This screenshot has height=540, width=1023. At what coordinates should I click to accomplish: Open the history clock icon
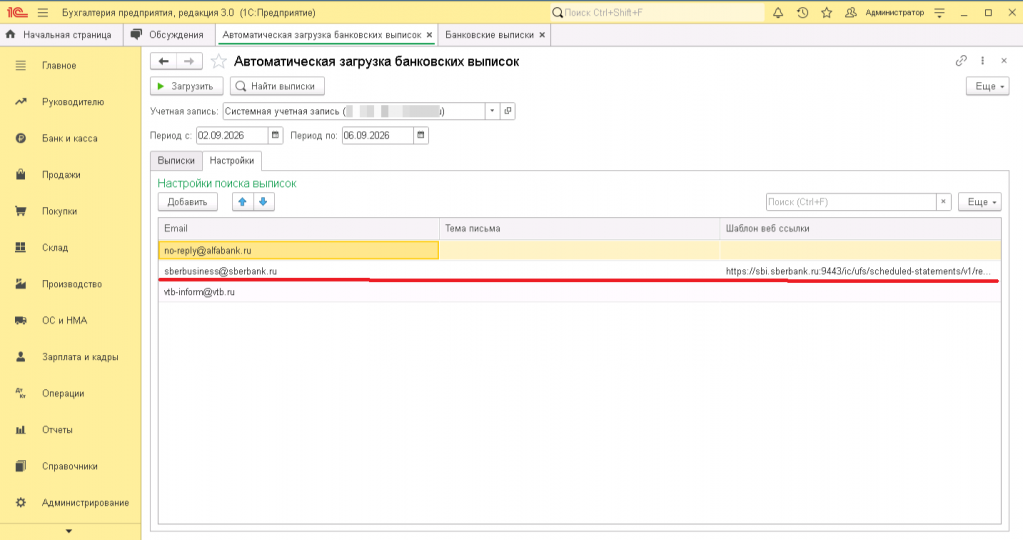tap(802, 12)
